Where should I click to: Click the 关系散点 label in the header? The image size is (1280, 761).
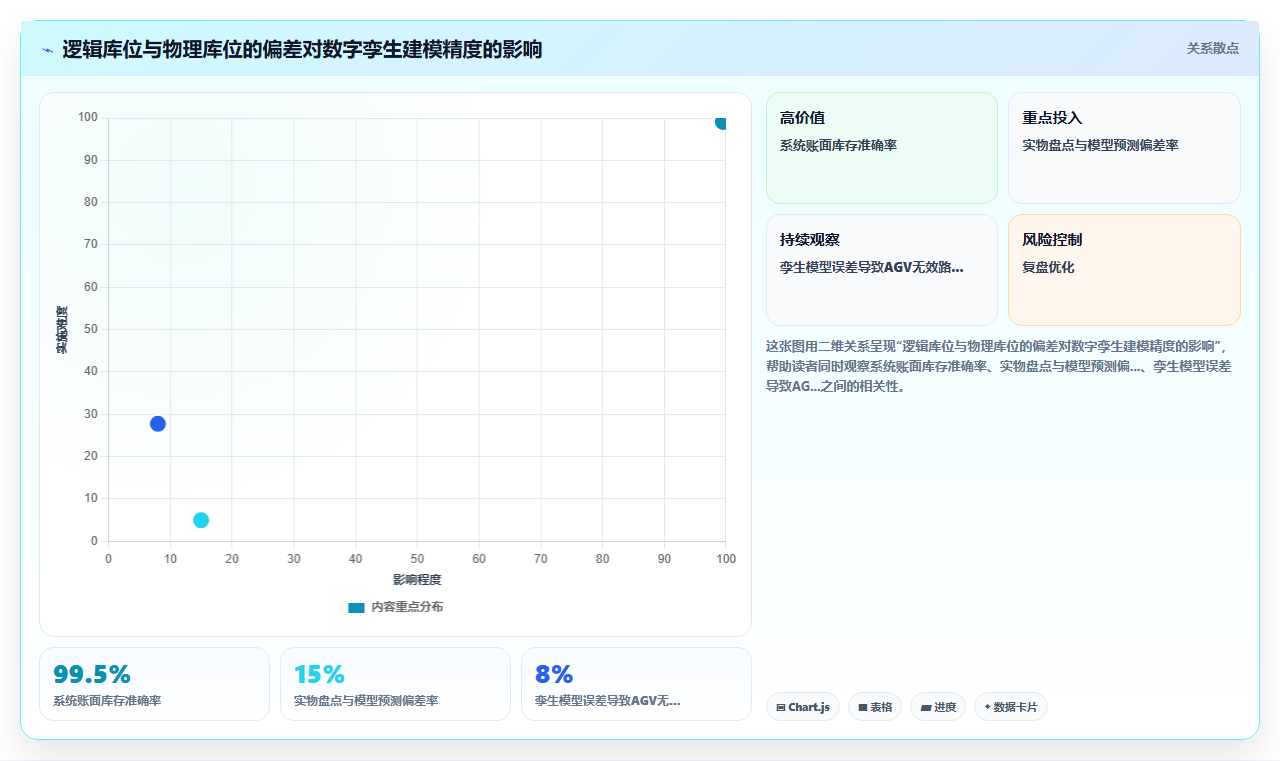[x=1212, y=48]
